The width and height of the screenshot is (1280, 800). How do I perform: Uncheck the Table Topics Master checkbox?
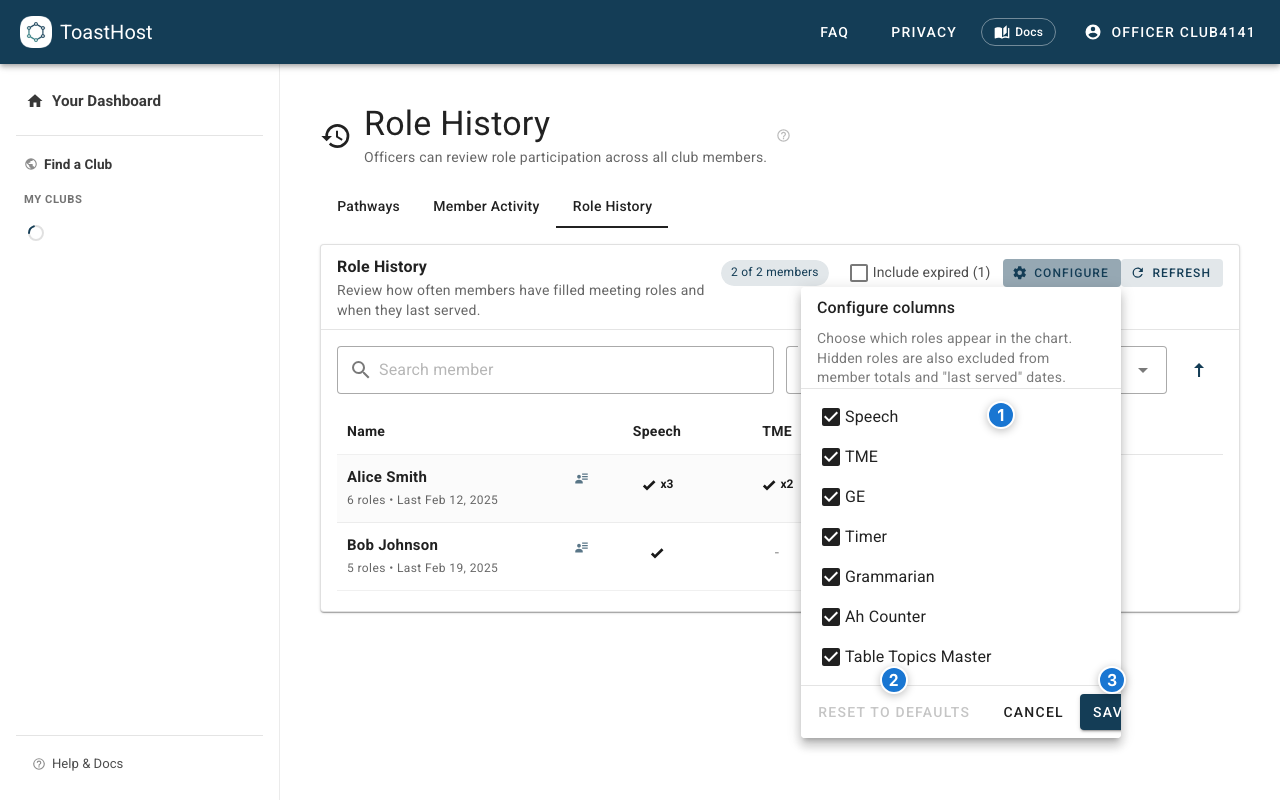(830, 657)
